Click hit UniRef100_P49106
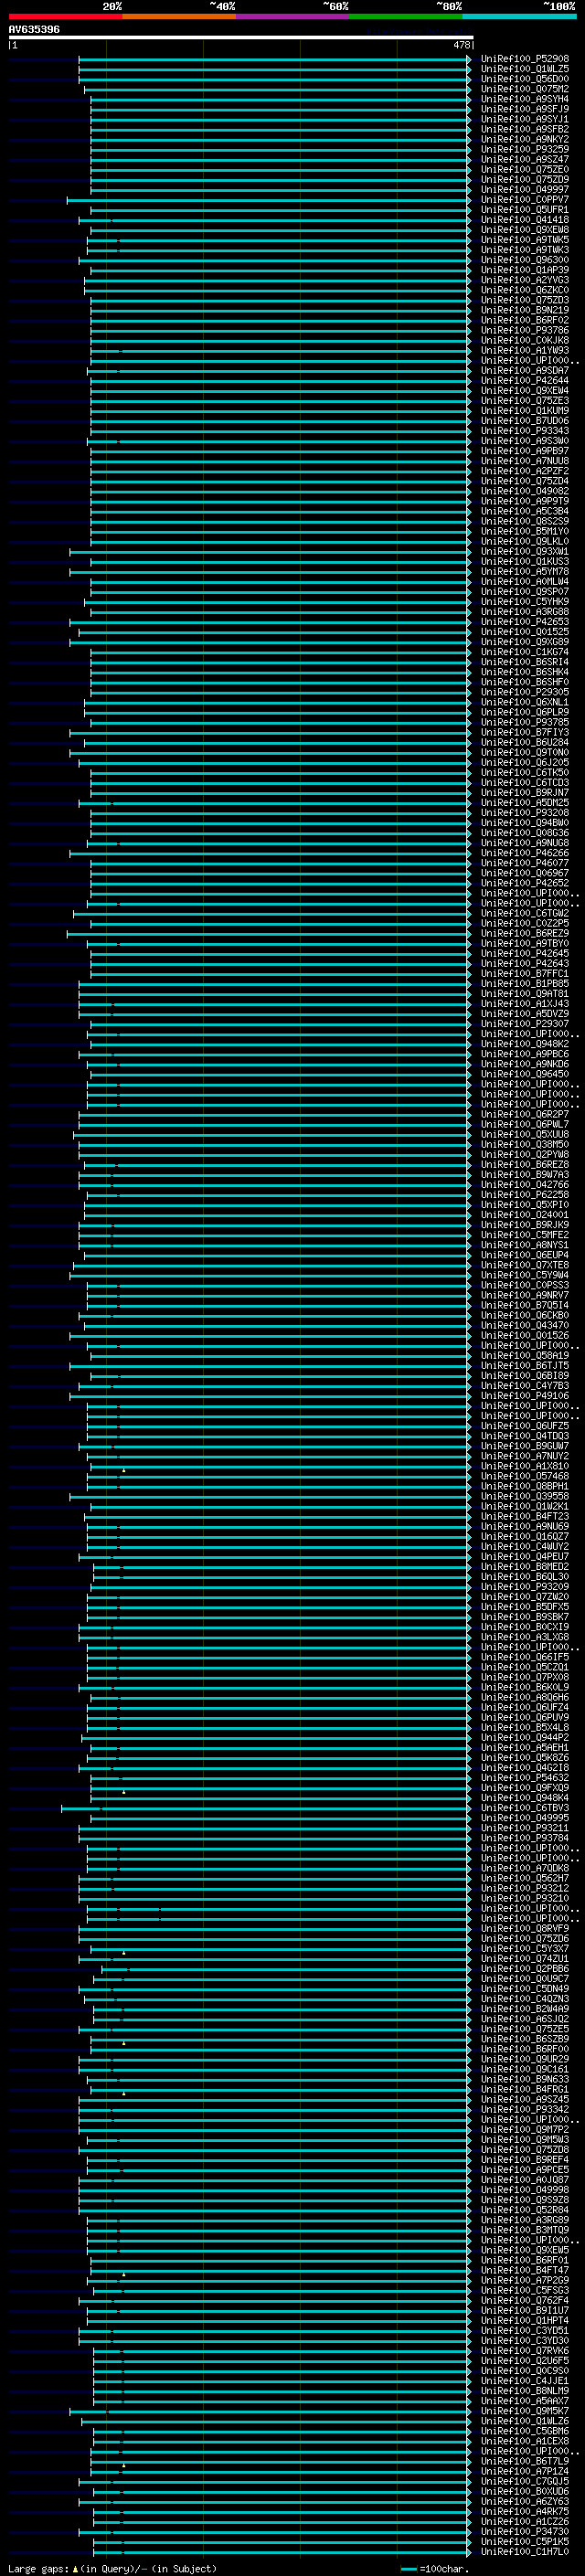 tap(525, 1396)
